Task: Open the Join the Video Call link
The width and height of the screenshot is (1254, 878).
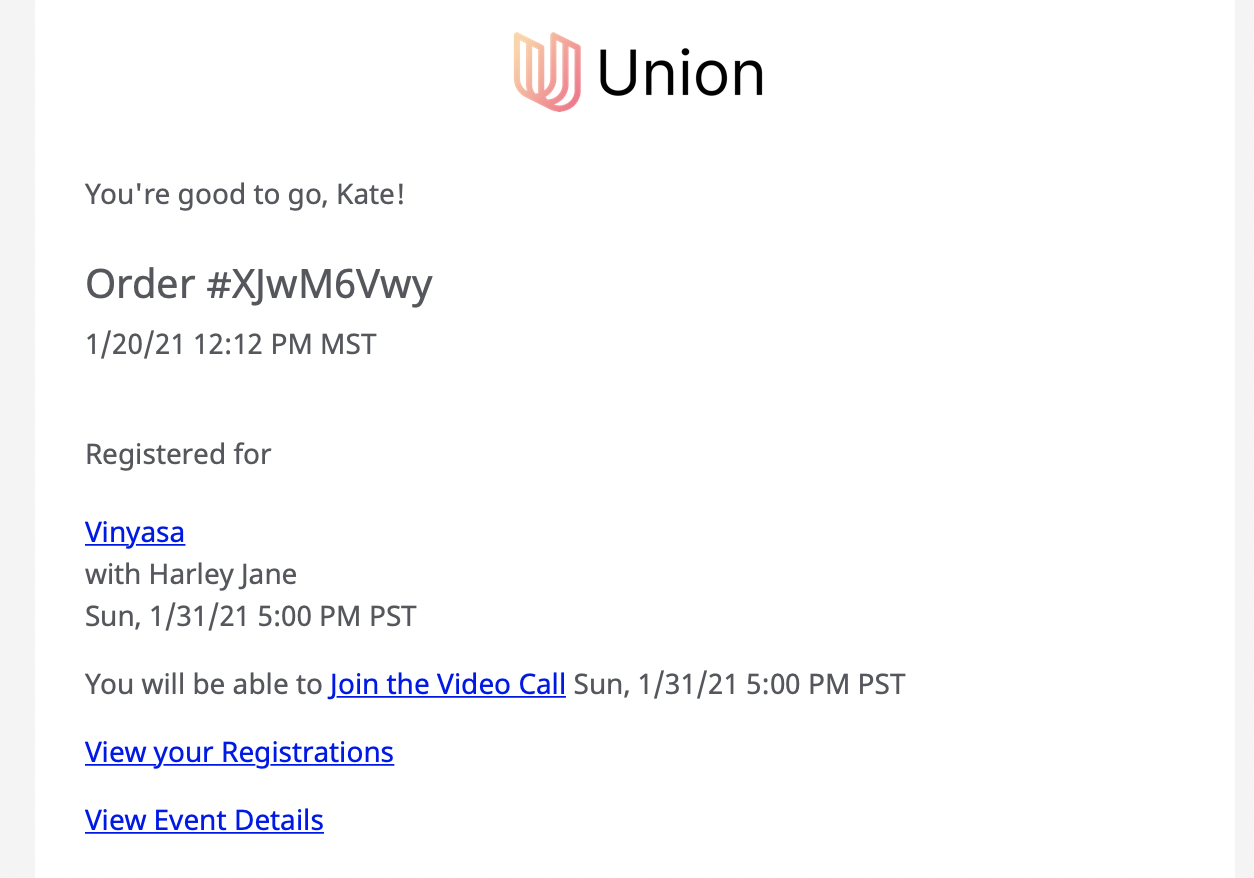Action: pos(447,684)
